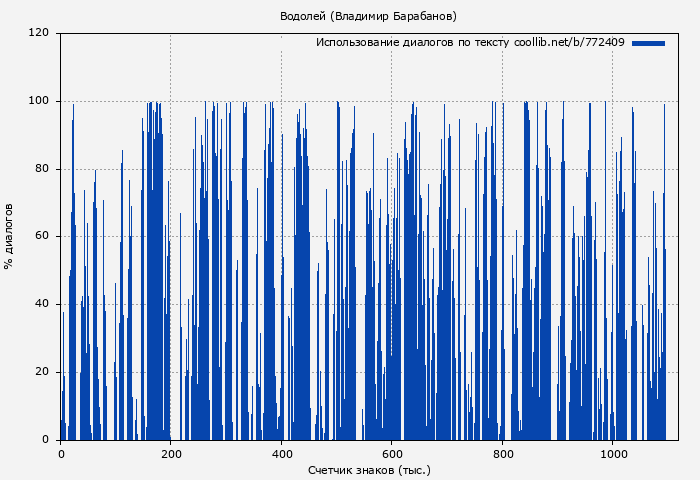
Task: Select the y-axis tick value 60
Action: tap(43, 237)
